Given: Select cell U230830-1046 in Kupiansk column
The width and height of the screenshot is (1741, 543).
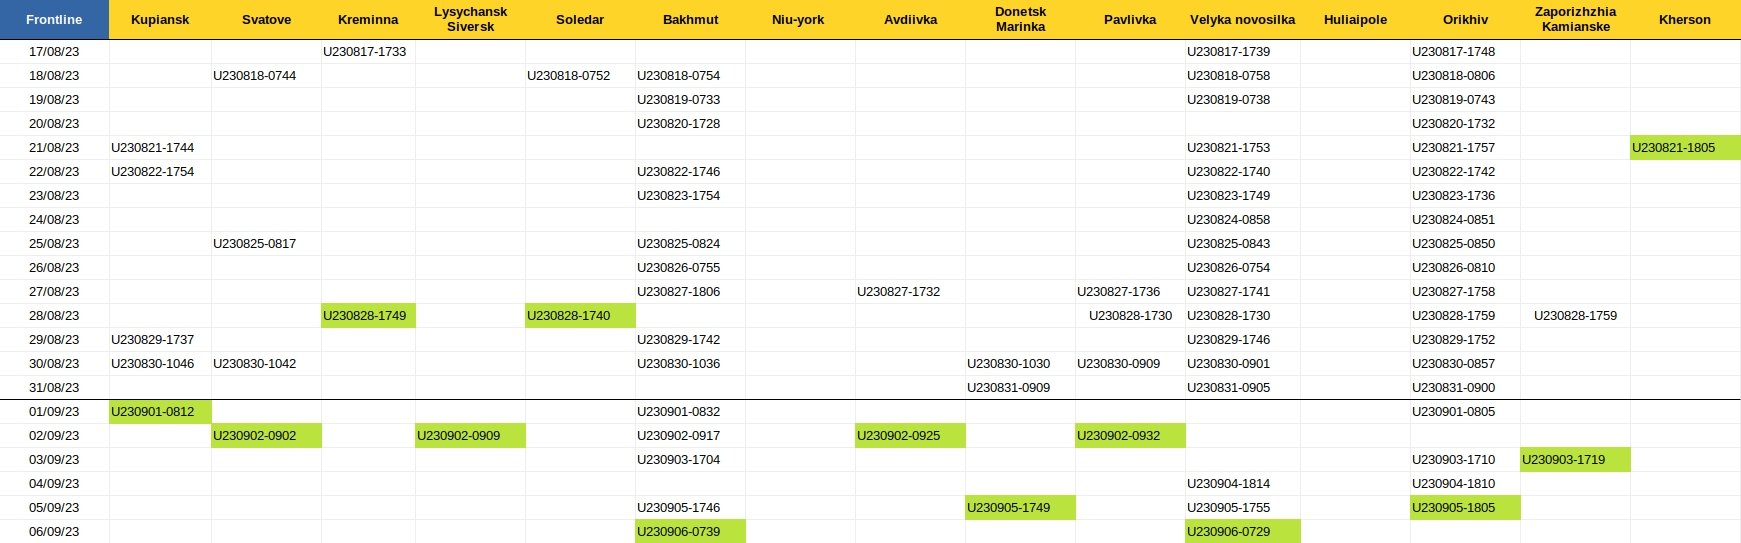Looking at the screenshot, I should click(153, 364).
